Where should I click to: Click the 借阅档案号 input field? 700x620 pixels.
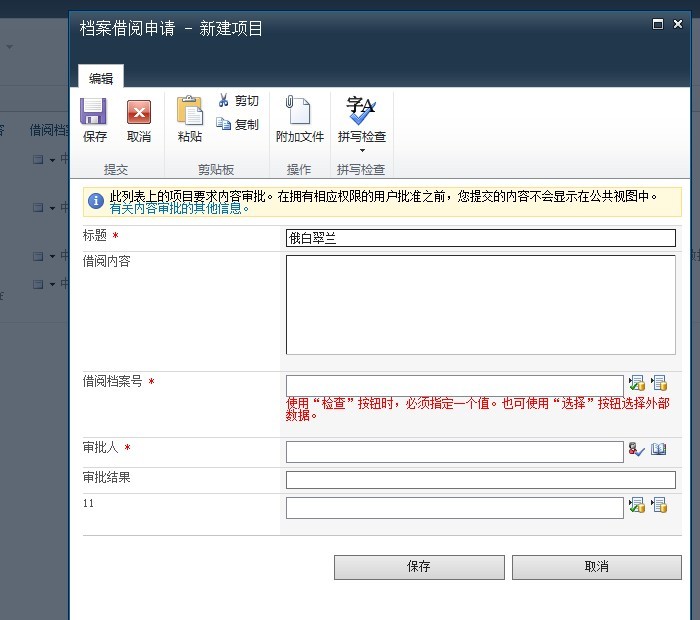tap(454, 385)
